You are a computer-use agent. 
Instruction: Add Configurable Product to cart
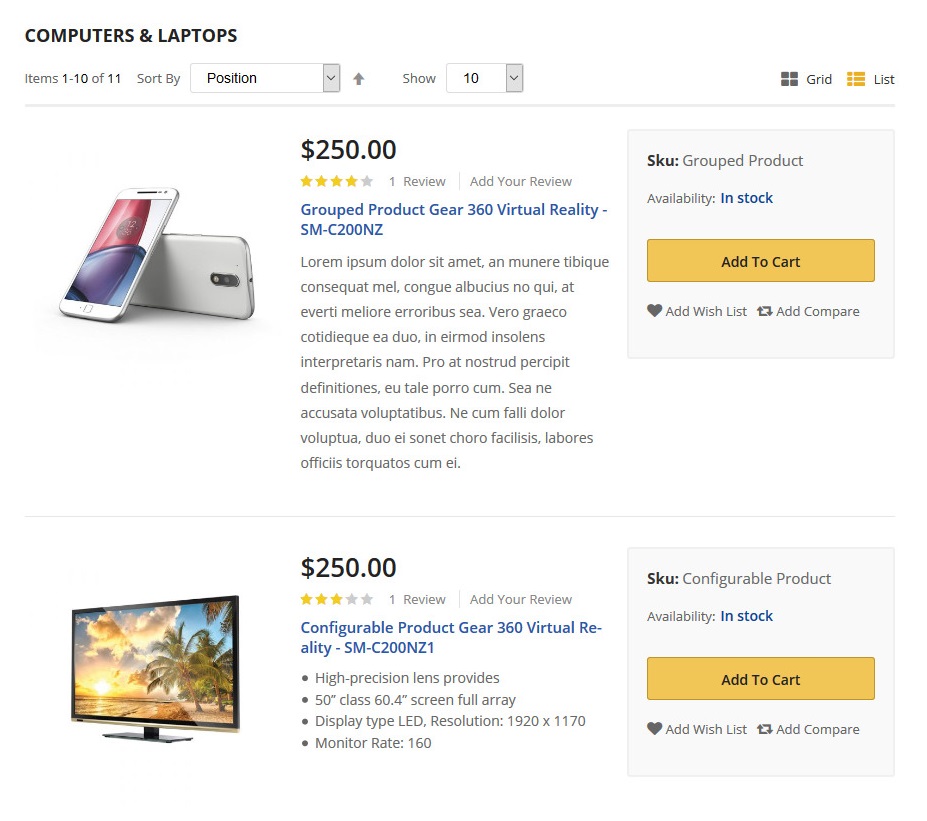(760, 679)
